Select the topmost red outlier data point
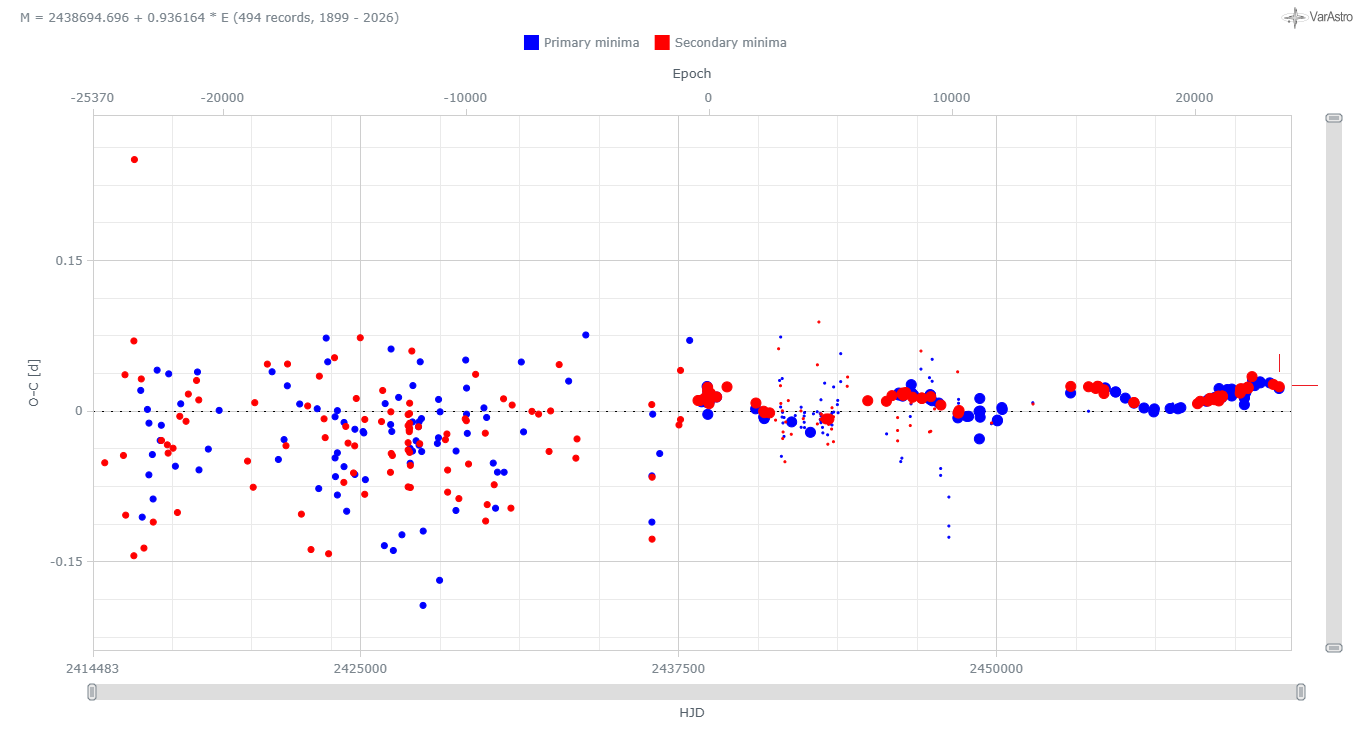The height and width of the screenshot is (739, 1361). point(134,159)
